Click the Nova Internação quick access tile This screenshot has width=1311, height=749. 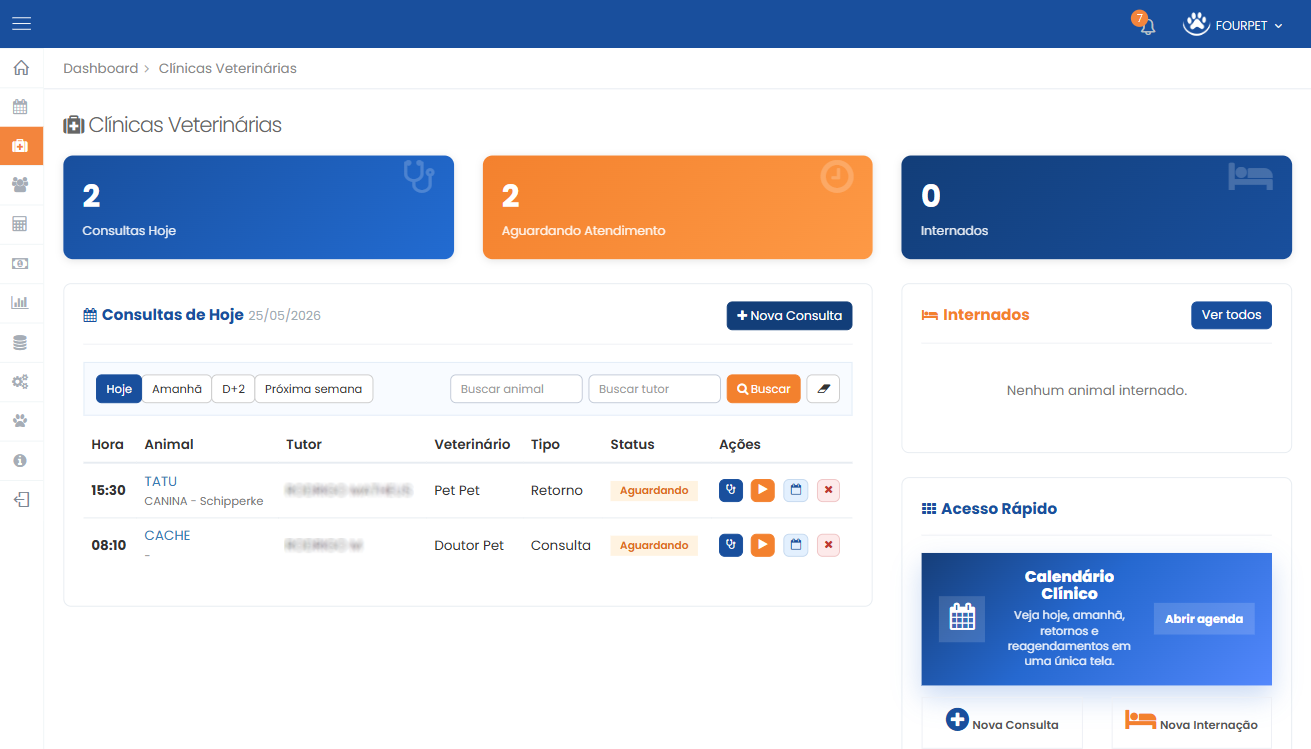[x=1192, y=722]
